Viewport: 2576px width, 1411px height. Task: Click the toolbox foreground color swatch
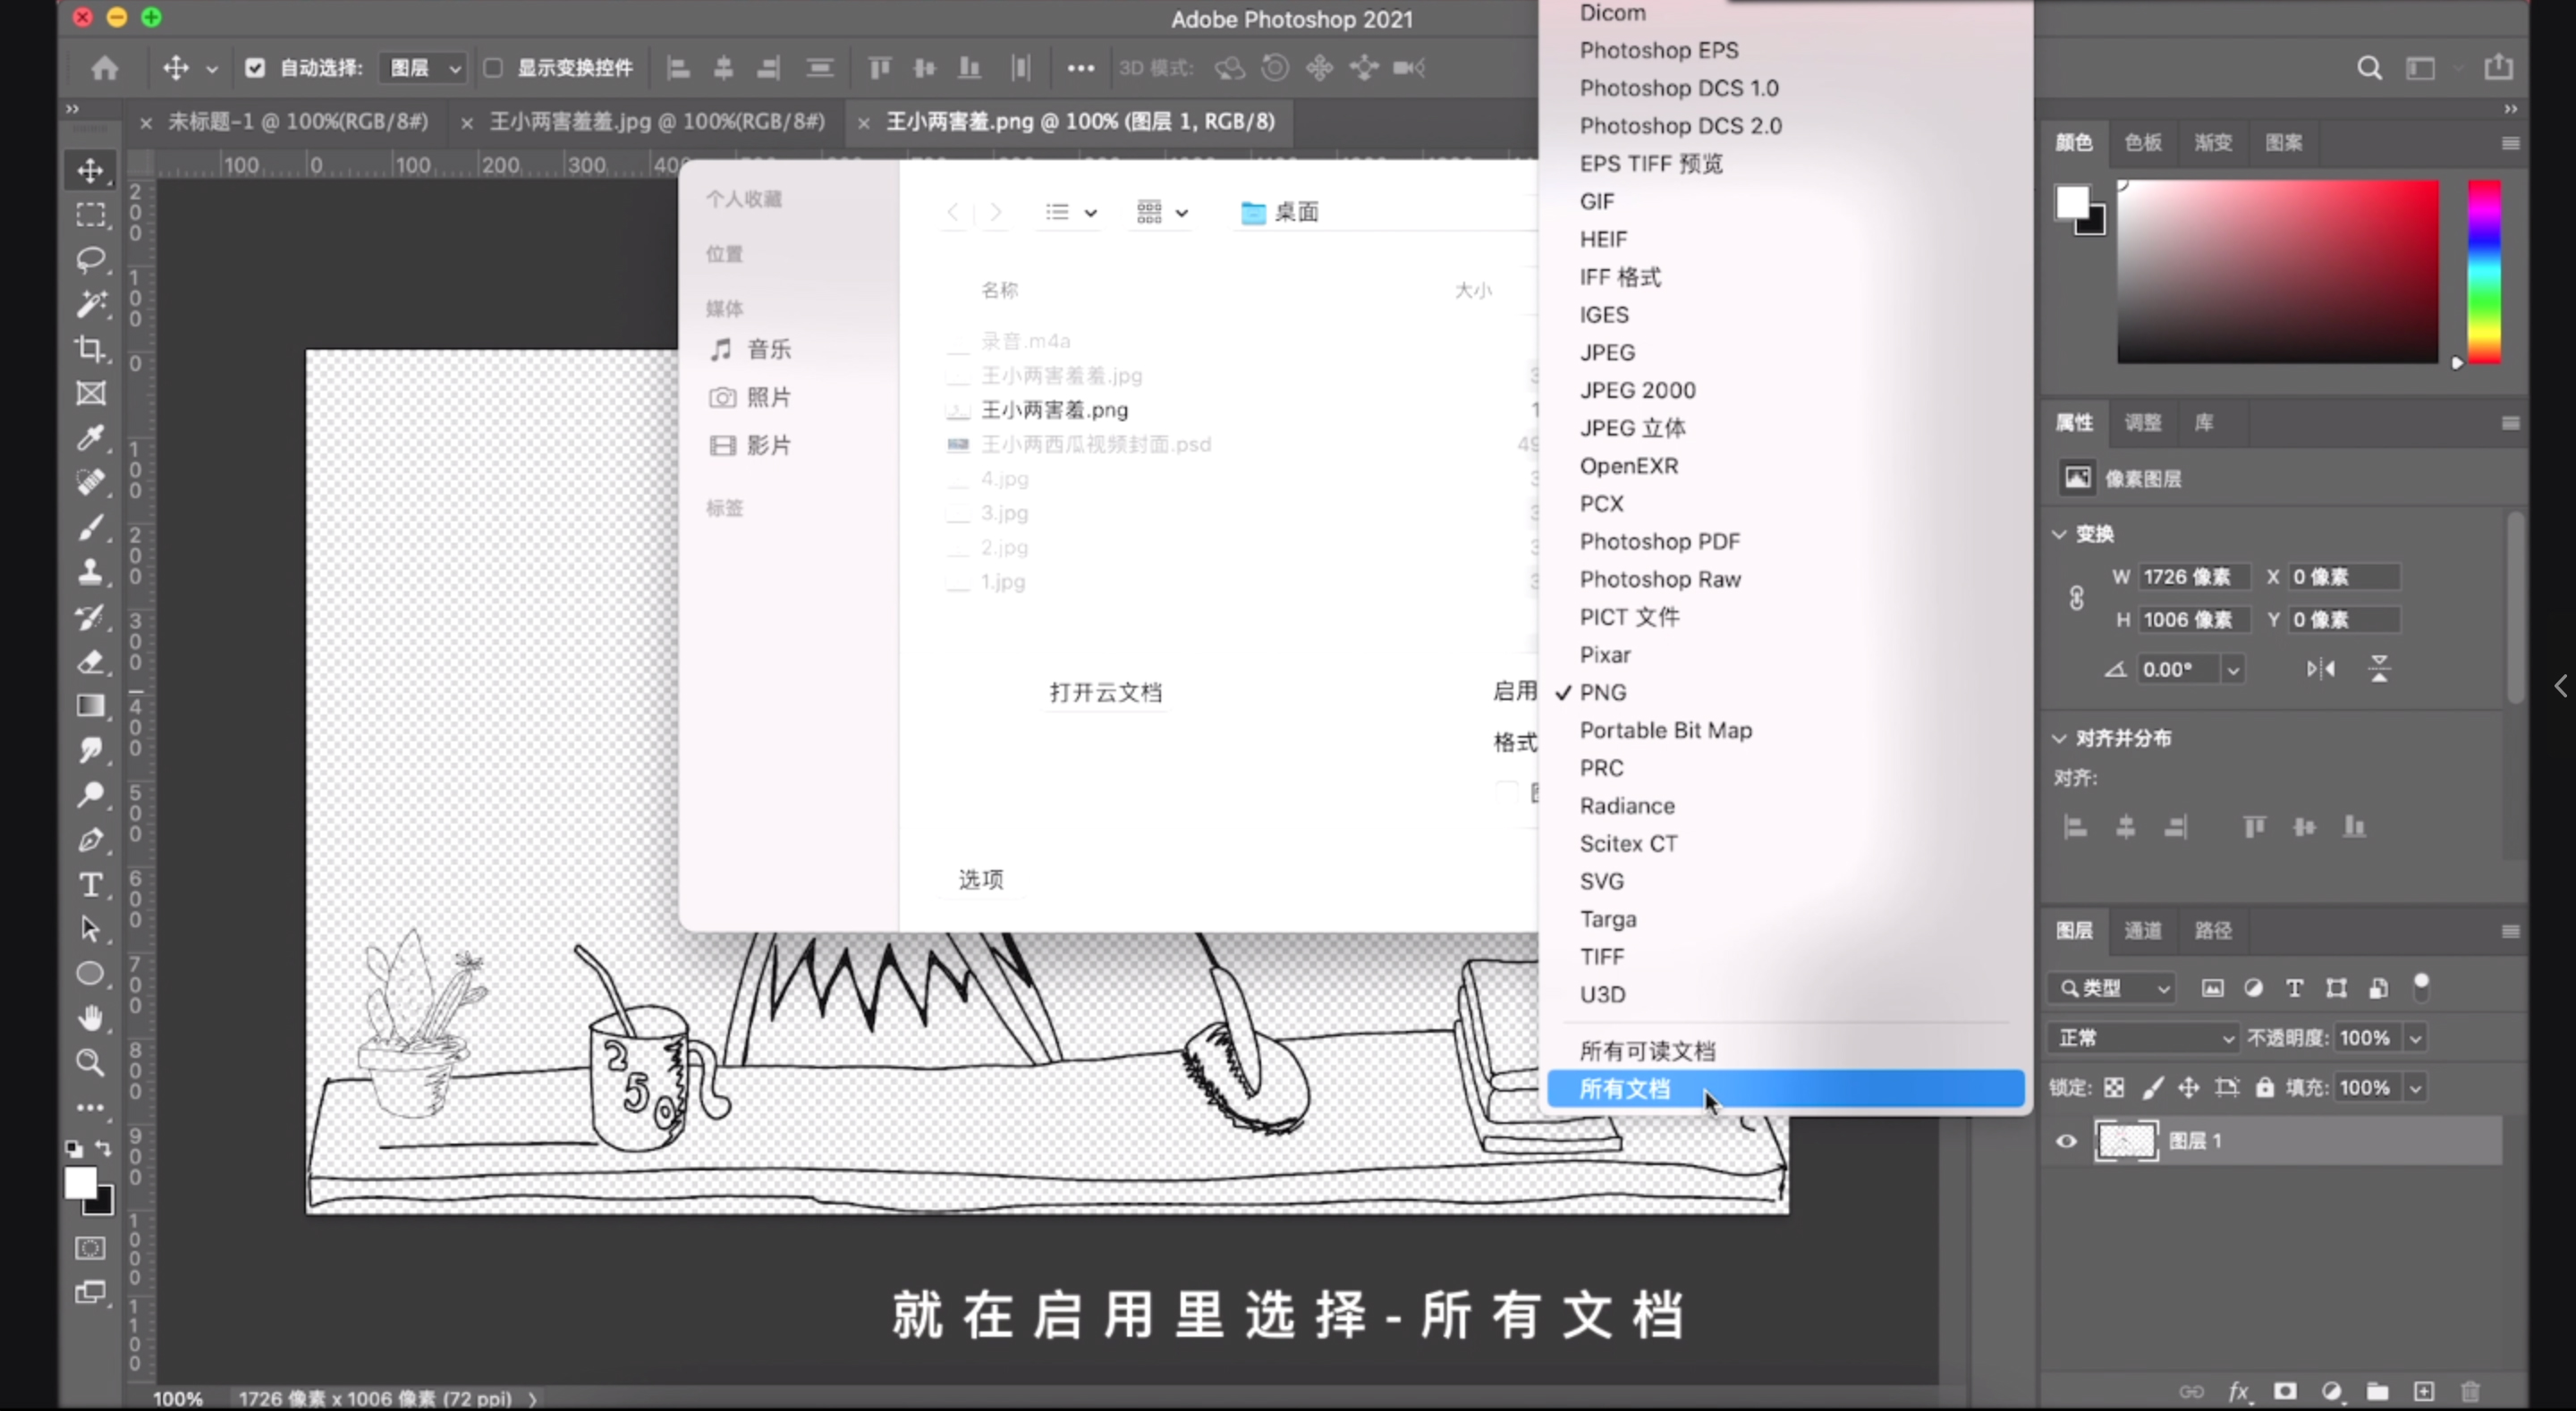[x=81, y=1183]
